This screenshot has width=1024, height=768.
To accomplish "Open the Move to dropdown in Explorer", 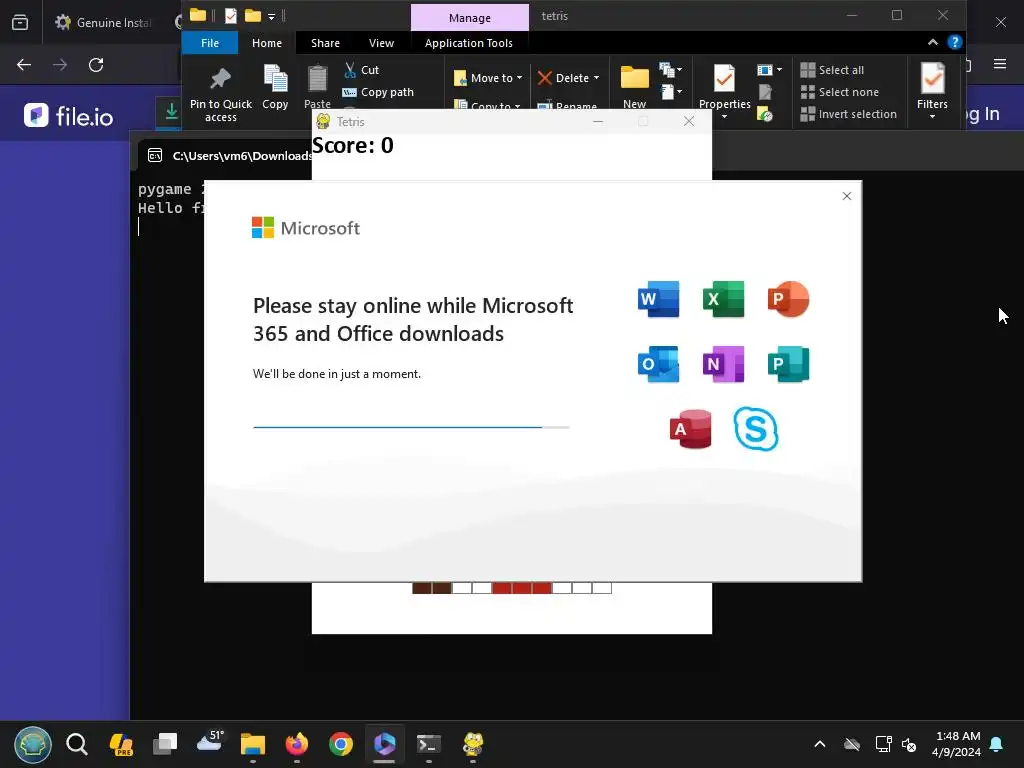I will (488, 78).
